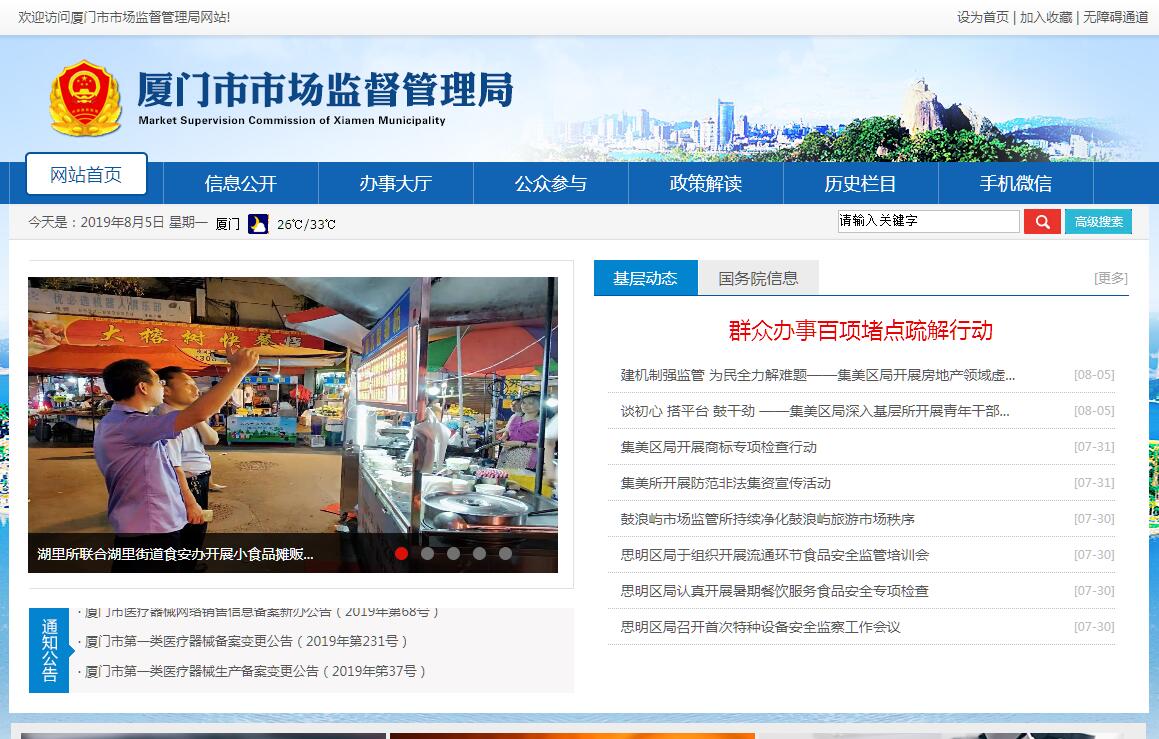Expand news list via [更多] link
1159x739 pixels.
[1110, 278]
